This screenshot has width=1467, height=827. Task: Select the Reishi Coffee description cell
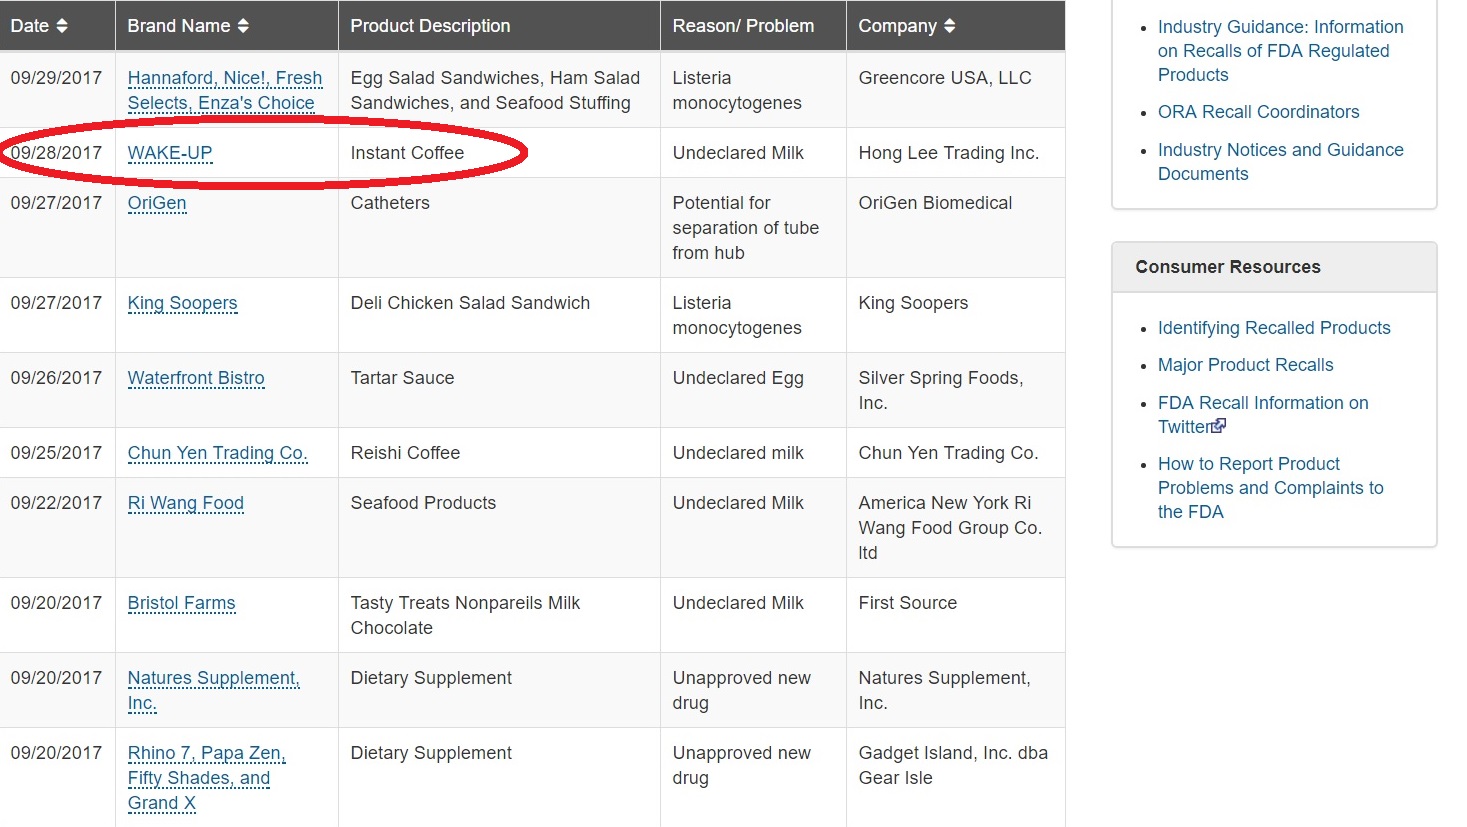pyautogui.click(x=499, y=453)
